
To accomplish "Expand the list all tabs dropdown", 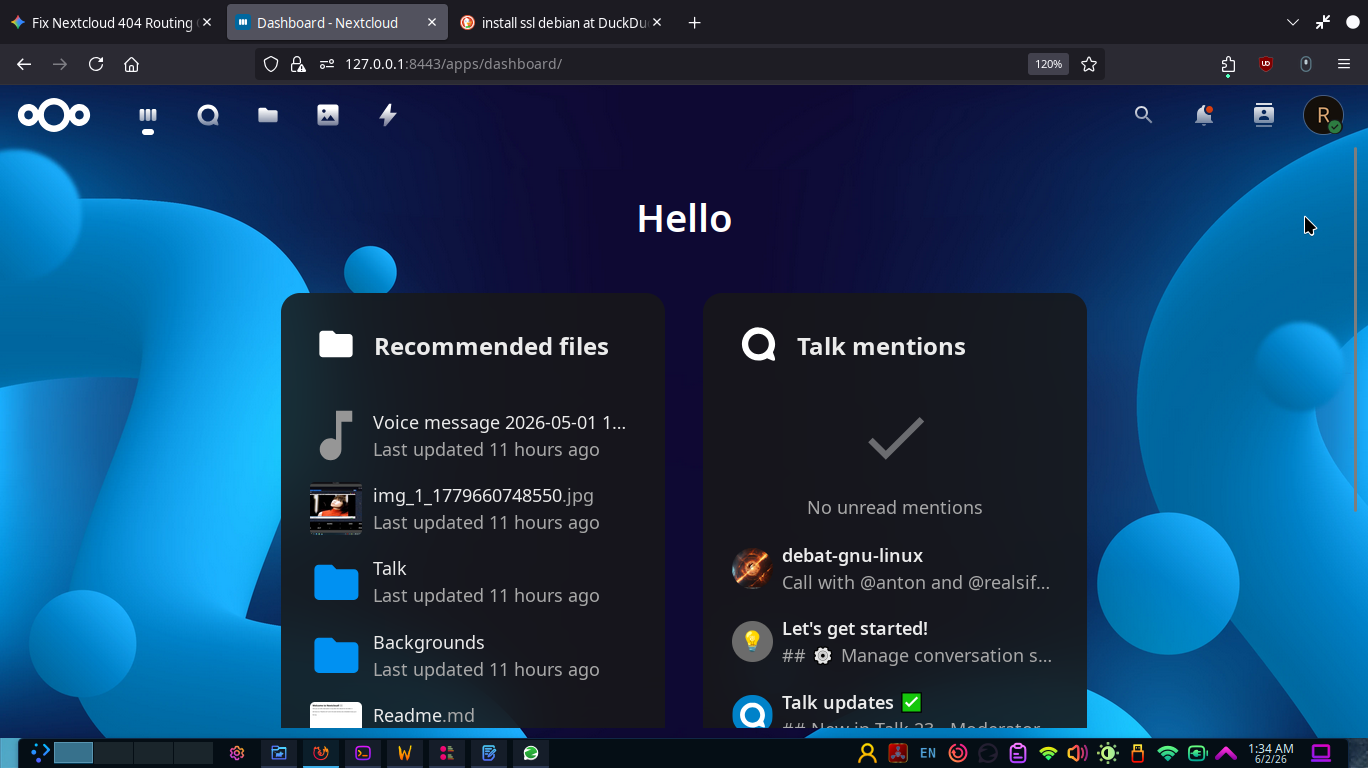I will click(x=1292, y=22).
